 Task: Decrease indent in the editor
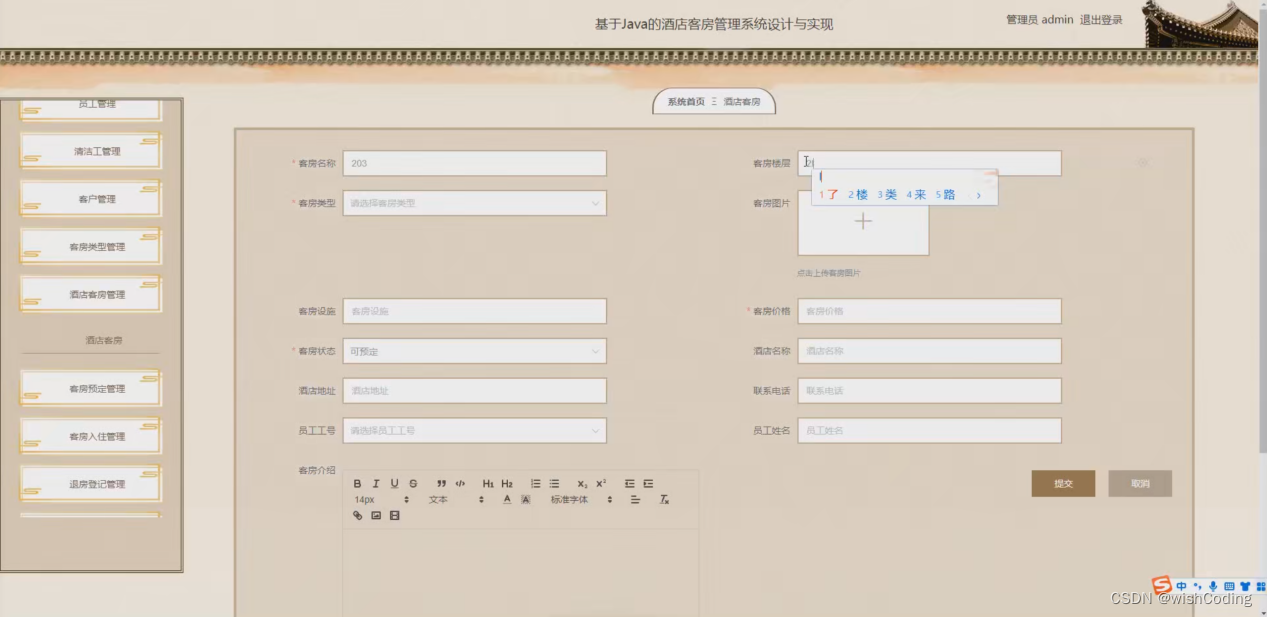[x=630, y=484]
